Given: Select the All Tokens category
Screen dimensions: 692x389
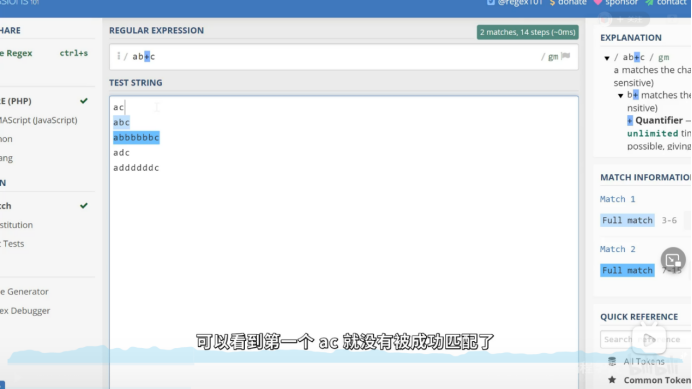Looking at the screenshot, I should [x=644, y=361].
